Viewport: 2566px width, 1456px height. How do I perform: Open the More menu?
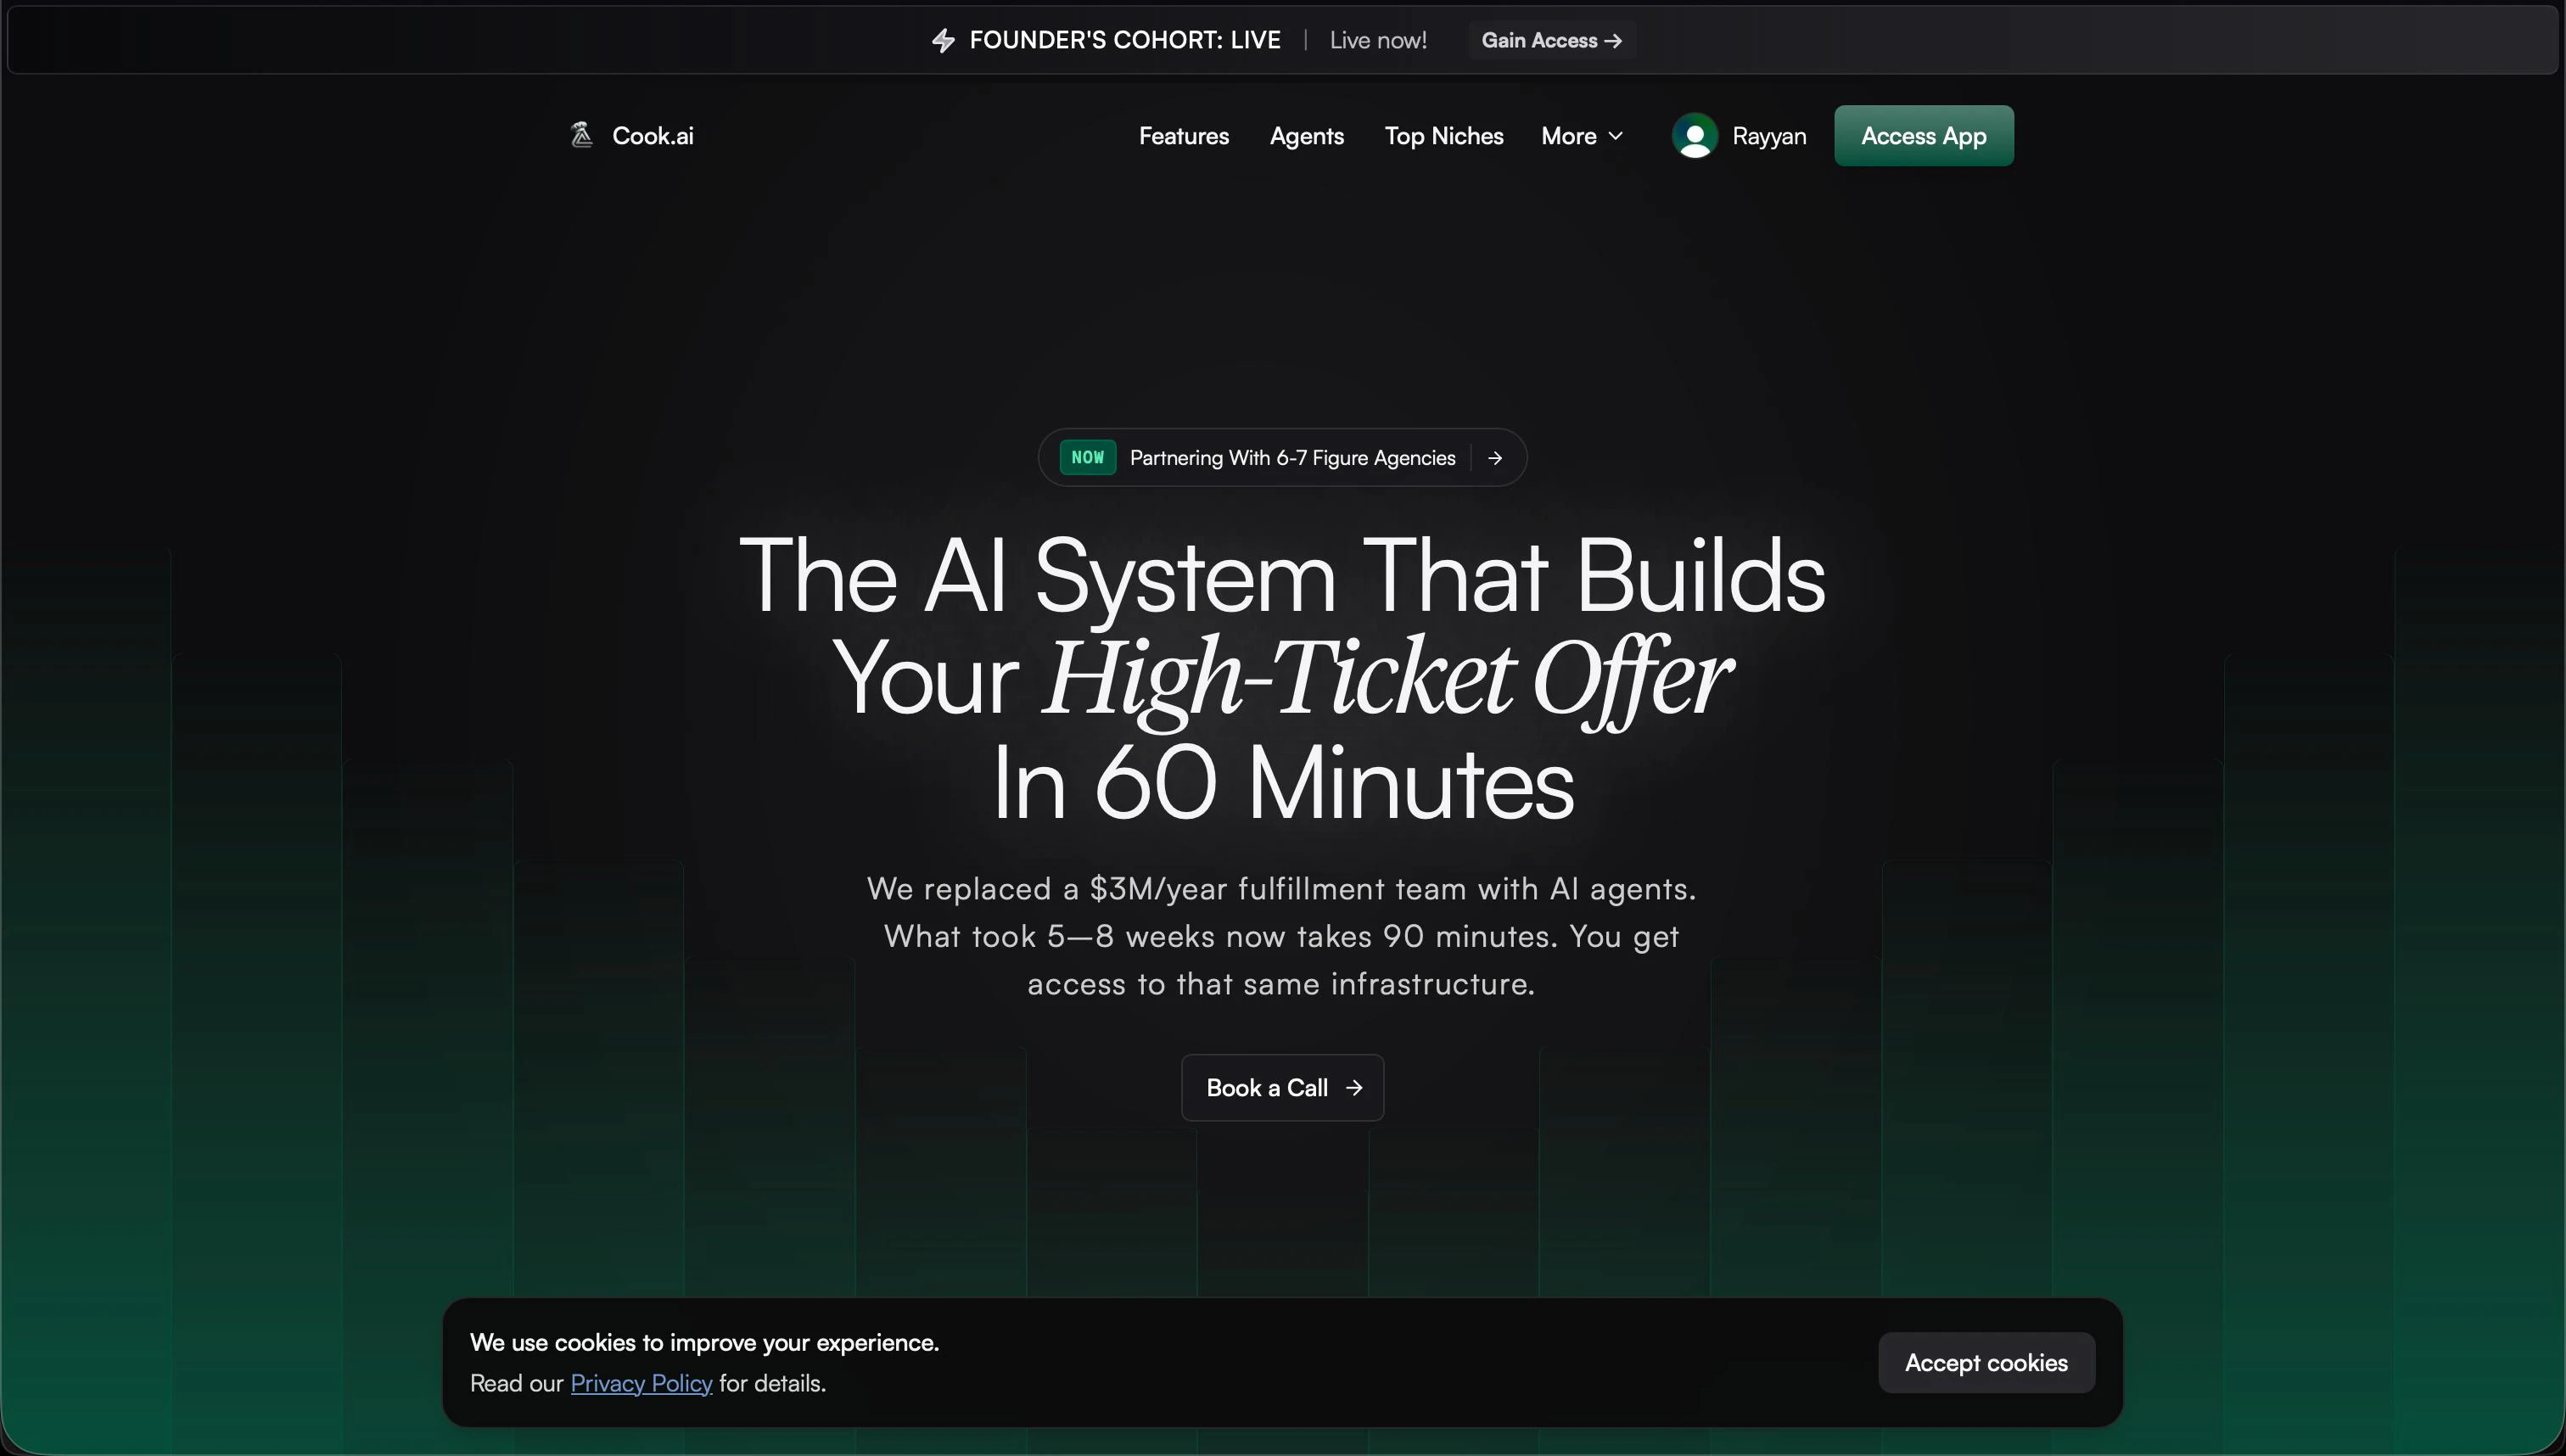click(1582, 136)
